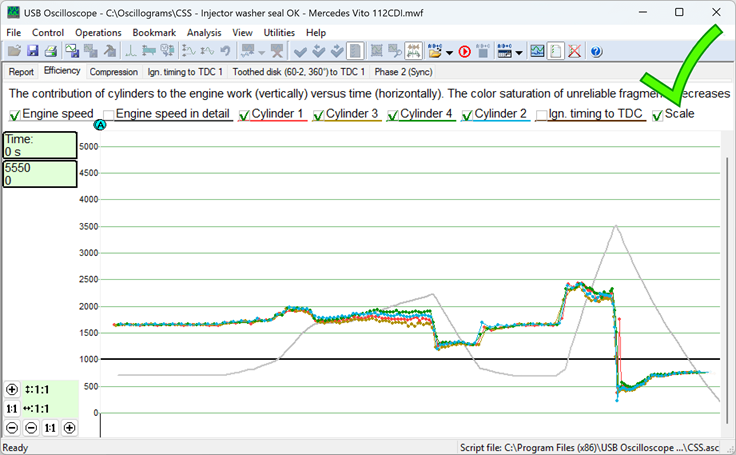Click the bottom-left zoom out minus button
736x455 pixels.
click(x=12, y=427)
